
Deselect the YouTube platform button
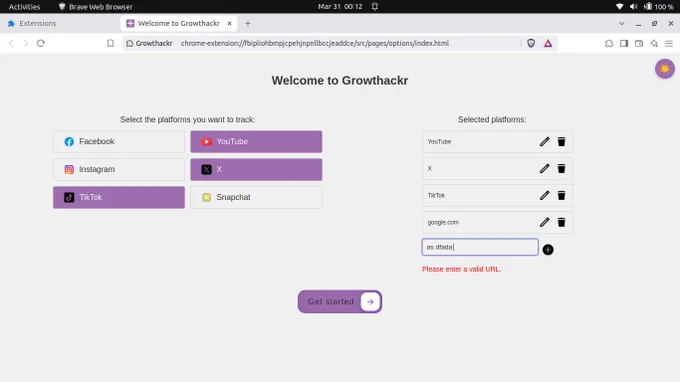pyautogui.click(x=256, y=142)
